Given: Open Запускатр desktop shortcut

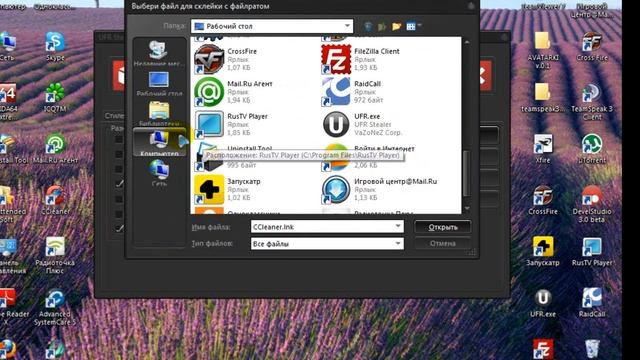Looking at the screenshot, I should tap(542, 251).
